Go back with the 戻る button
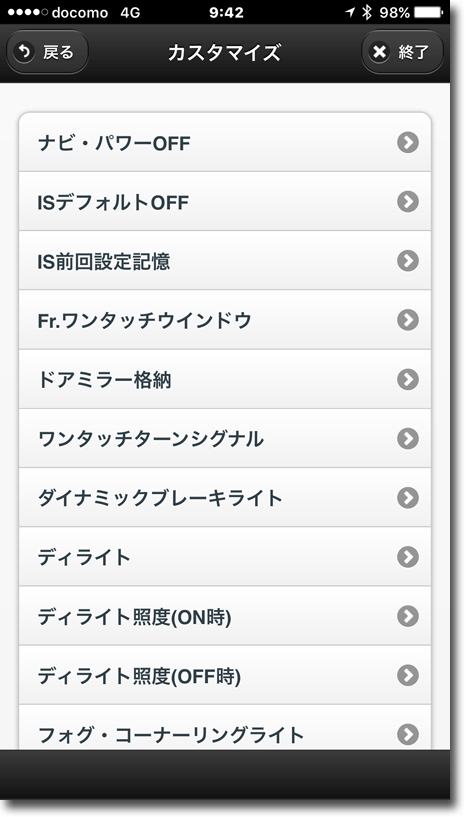467x817 pixels. pos(47,52)
